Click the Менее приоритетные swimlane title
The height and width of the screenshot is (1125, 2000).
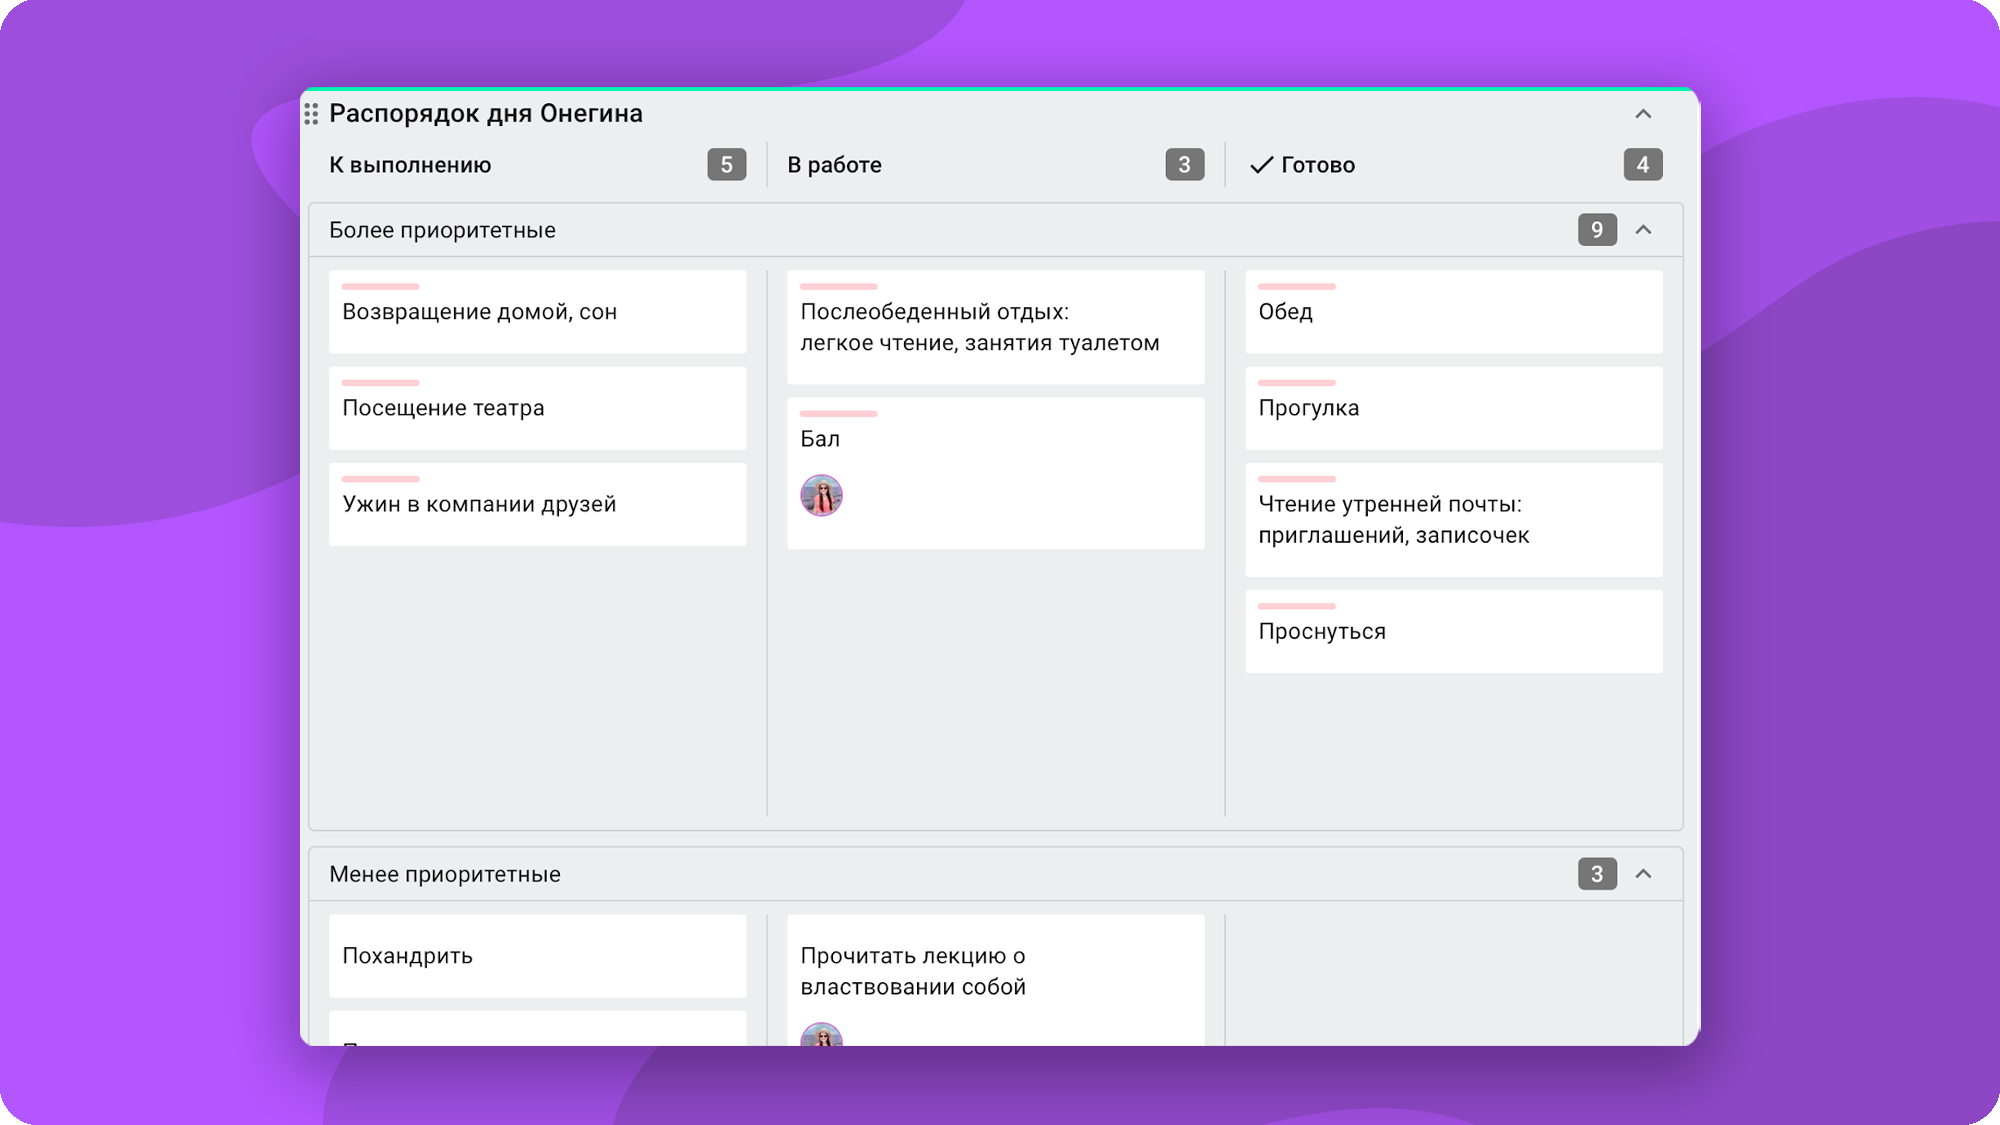tap(445, 874)
